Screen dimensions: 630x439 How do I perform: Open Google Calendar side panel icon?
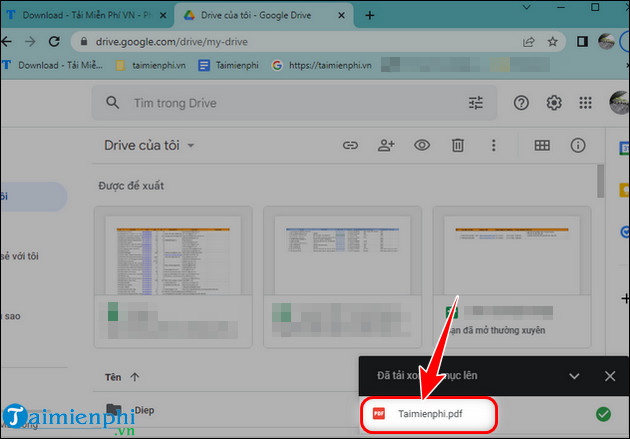point(625,148)
